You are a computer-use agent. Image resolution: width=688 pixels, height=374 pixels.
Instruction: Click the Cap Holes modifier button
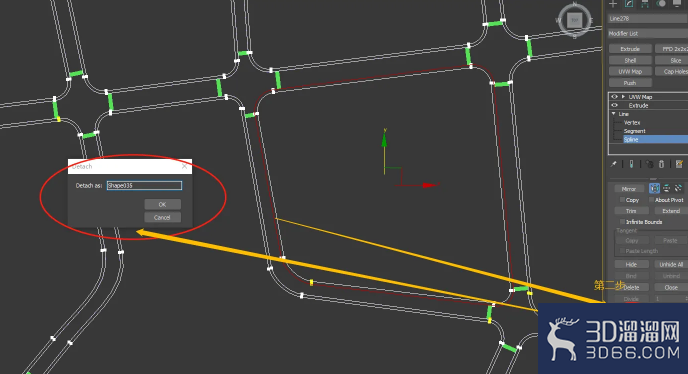click(x=671, y=71)
